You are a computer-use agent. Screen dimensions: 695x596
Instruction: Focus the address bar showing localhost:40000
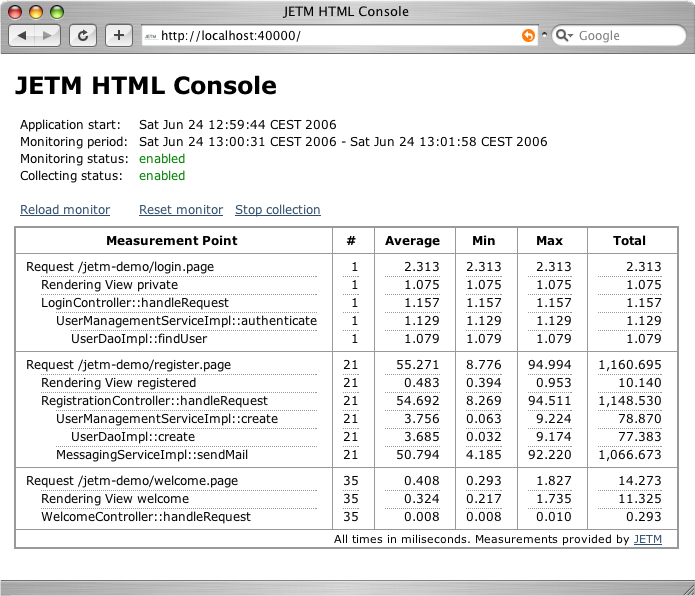click(x=340, y=35)
